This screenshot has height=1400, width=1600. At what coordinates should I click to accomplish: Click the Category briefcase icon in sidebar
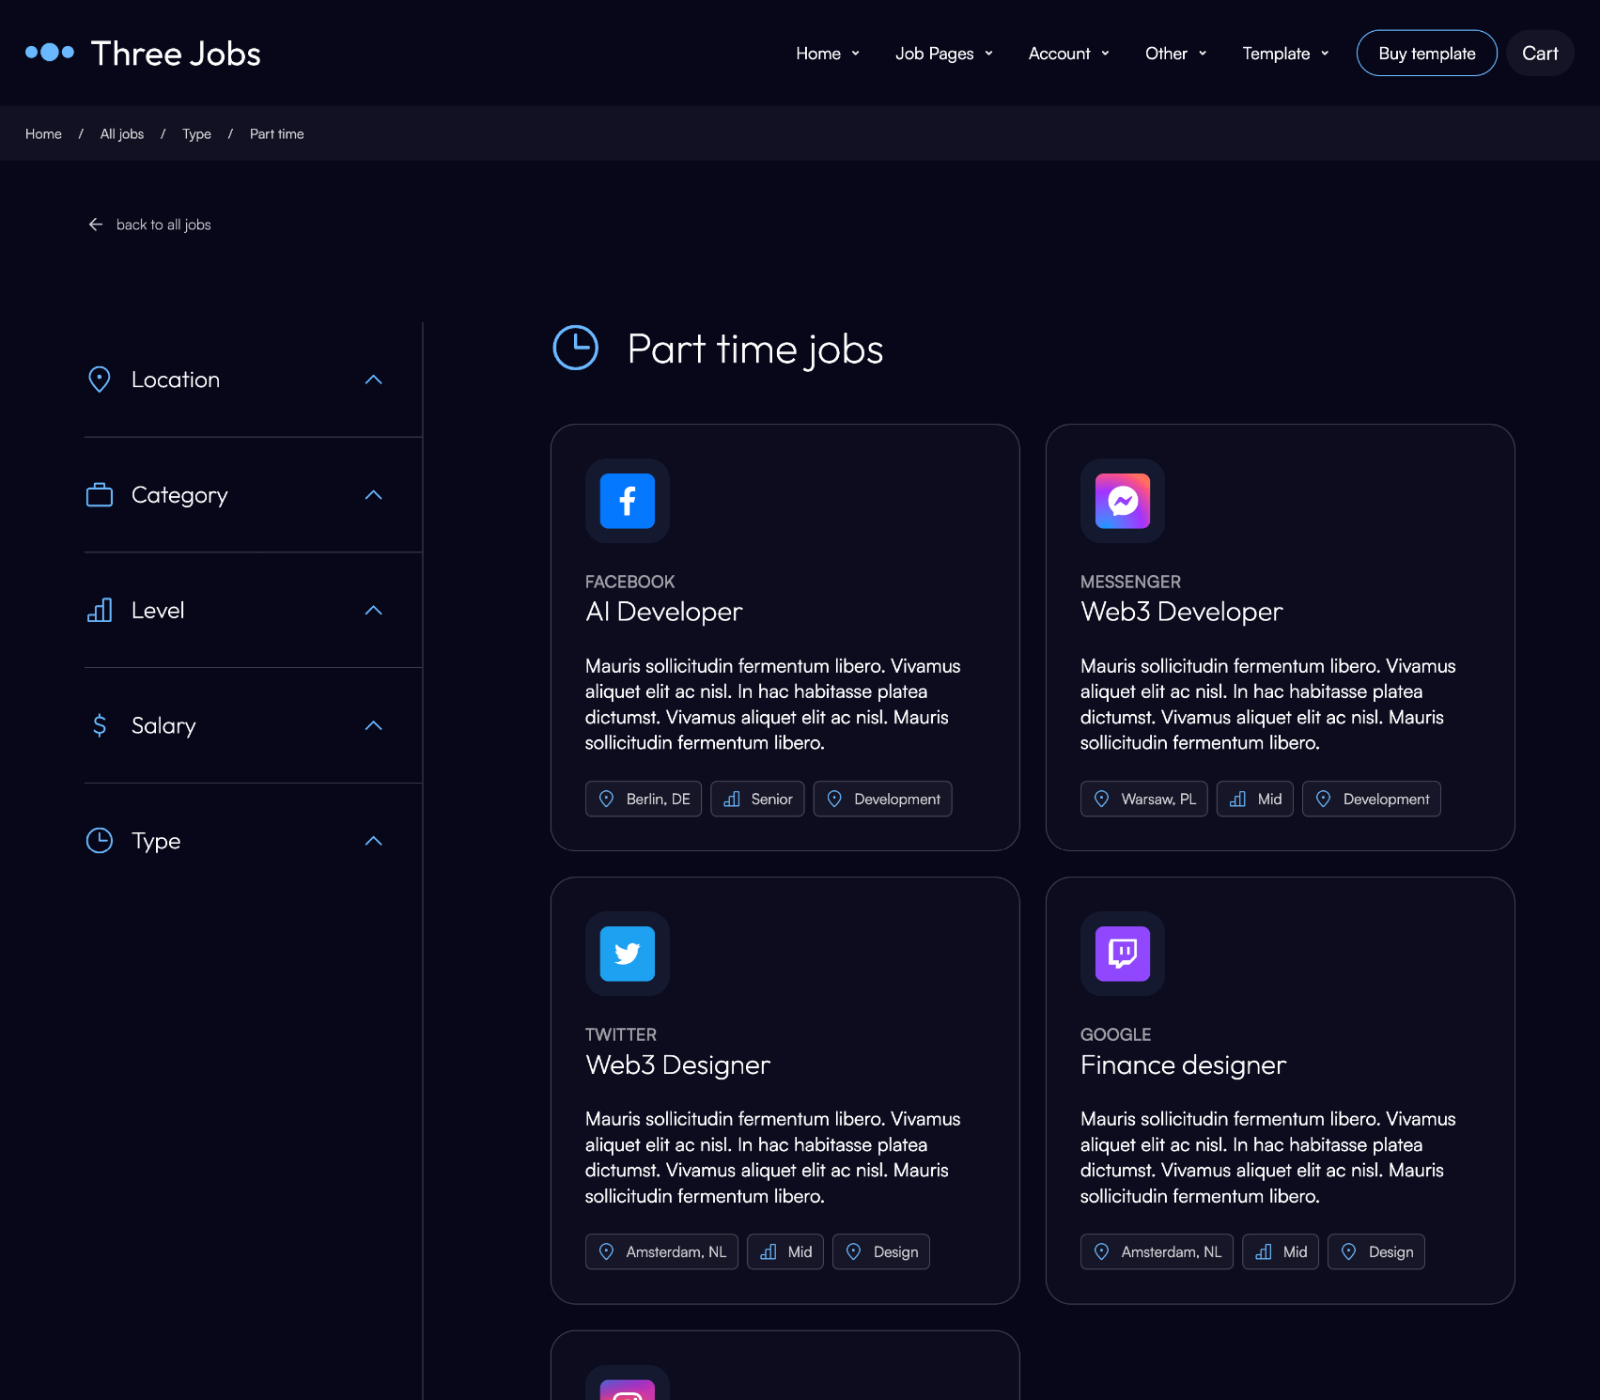pos(99,495)
